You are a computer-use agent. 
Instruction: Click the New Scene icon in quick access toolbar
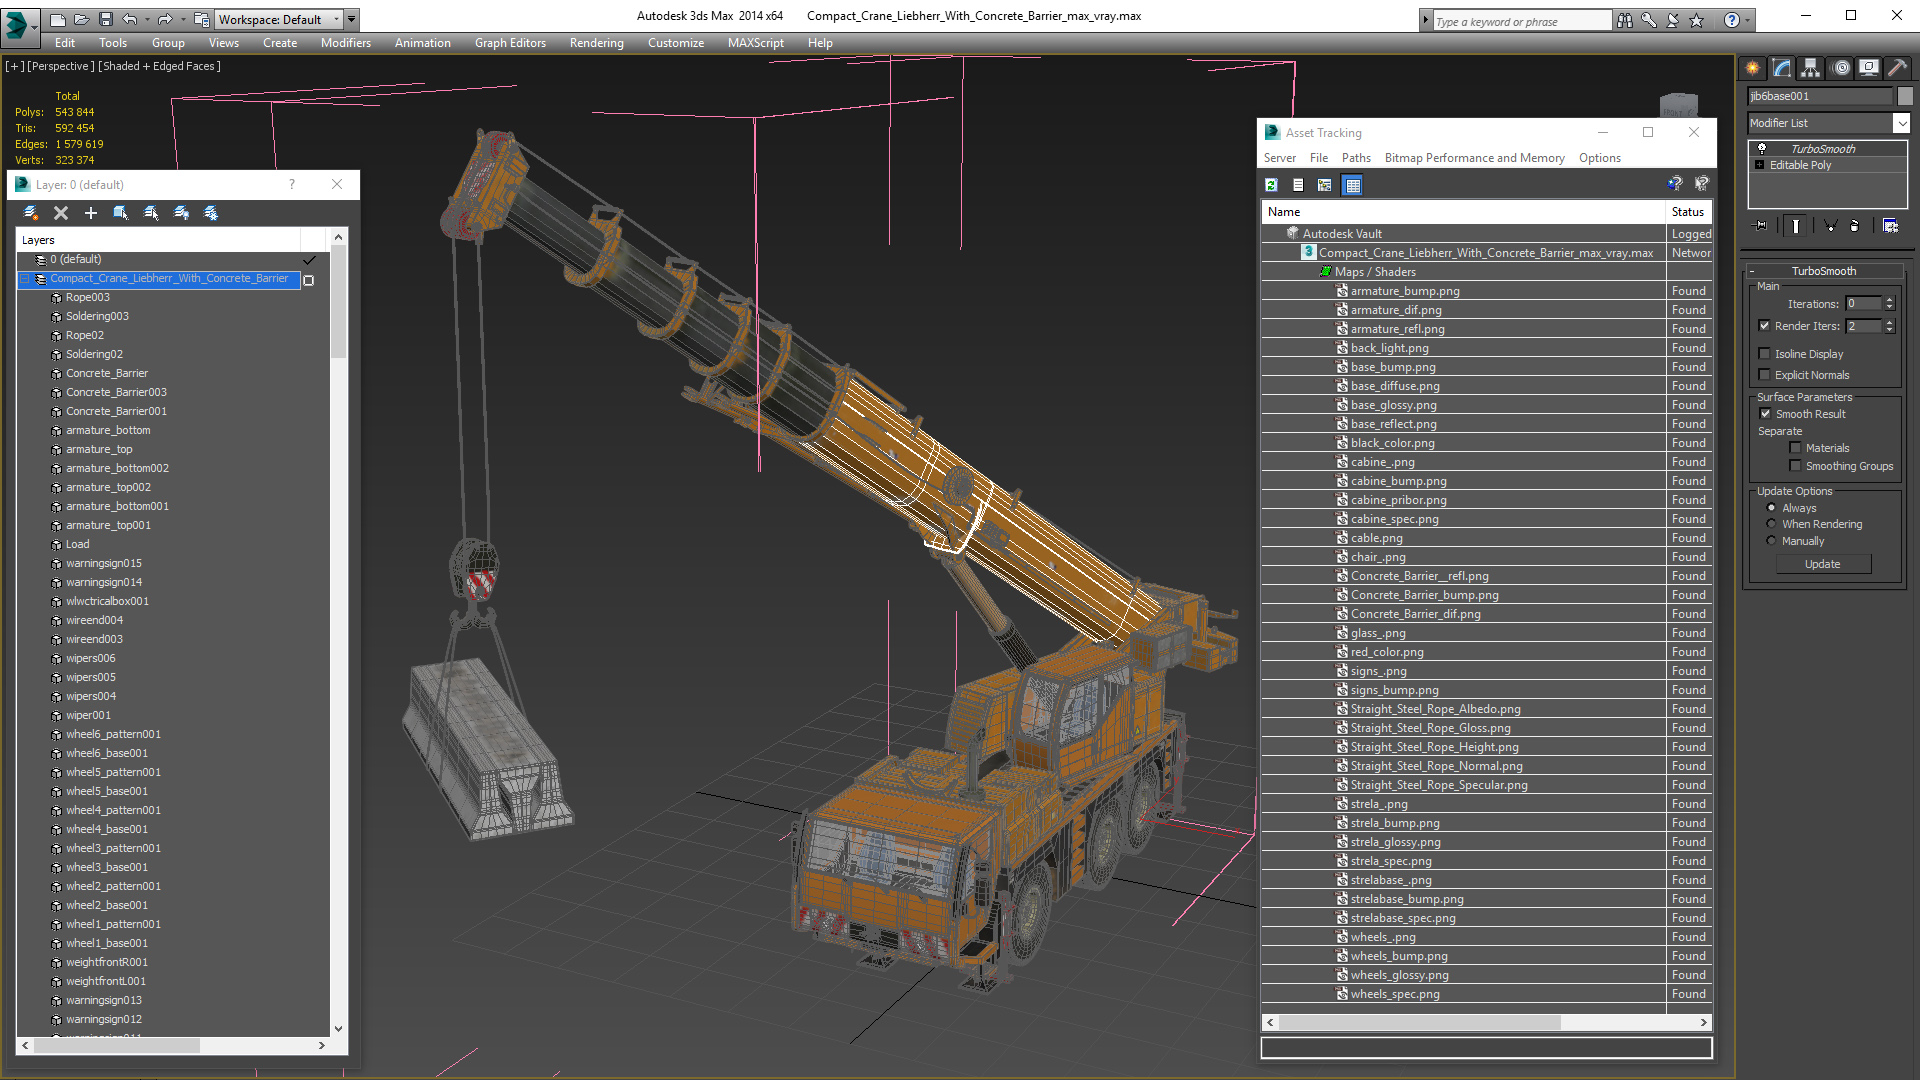[57, 19]
